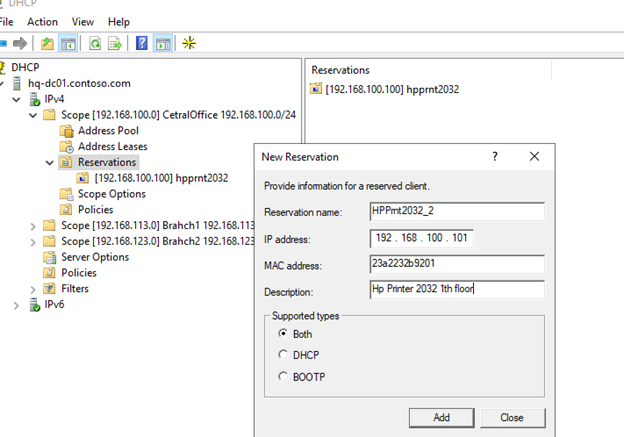Viewport: 624px width, 437px height.
Task: Click the Add button
Action: click(441, 417)
